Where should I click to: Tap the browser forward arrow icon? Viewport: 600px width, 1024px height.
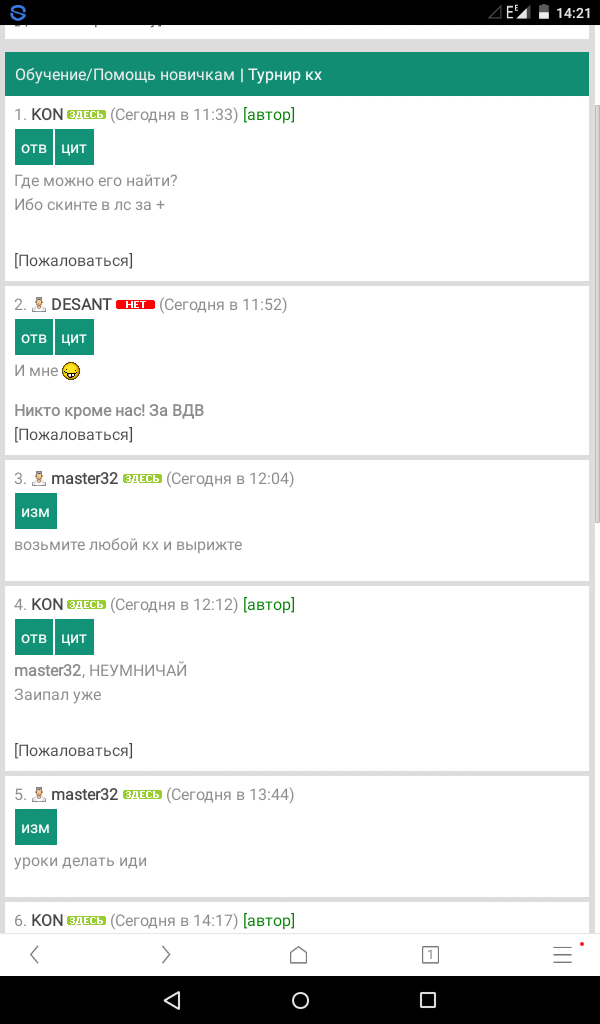coord(166,955)
